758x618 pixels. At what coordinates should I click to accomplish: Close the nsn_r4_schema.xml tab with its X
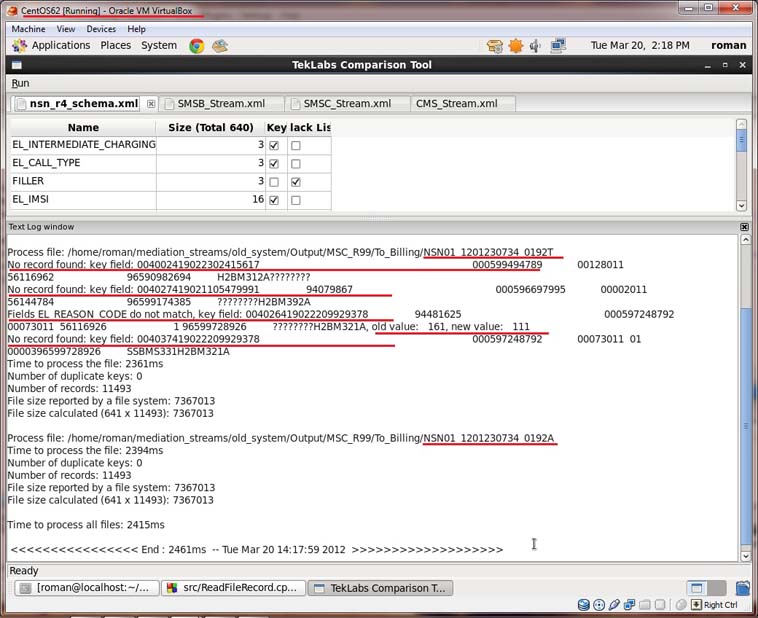coord(151,104)
